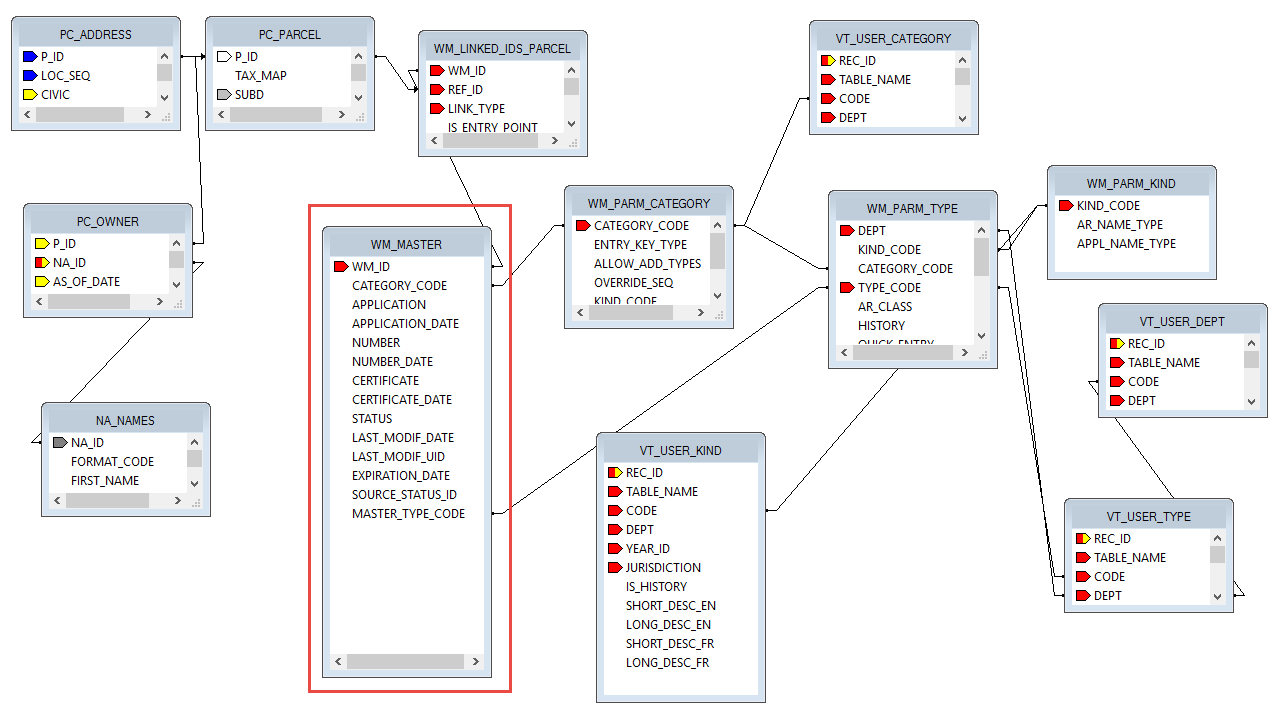Select the yellow key icon beside CIVIC

point(29,95)
